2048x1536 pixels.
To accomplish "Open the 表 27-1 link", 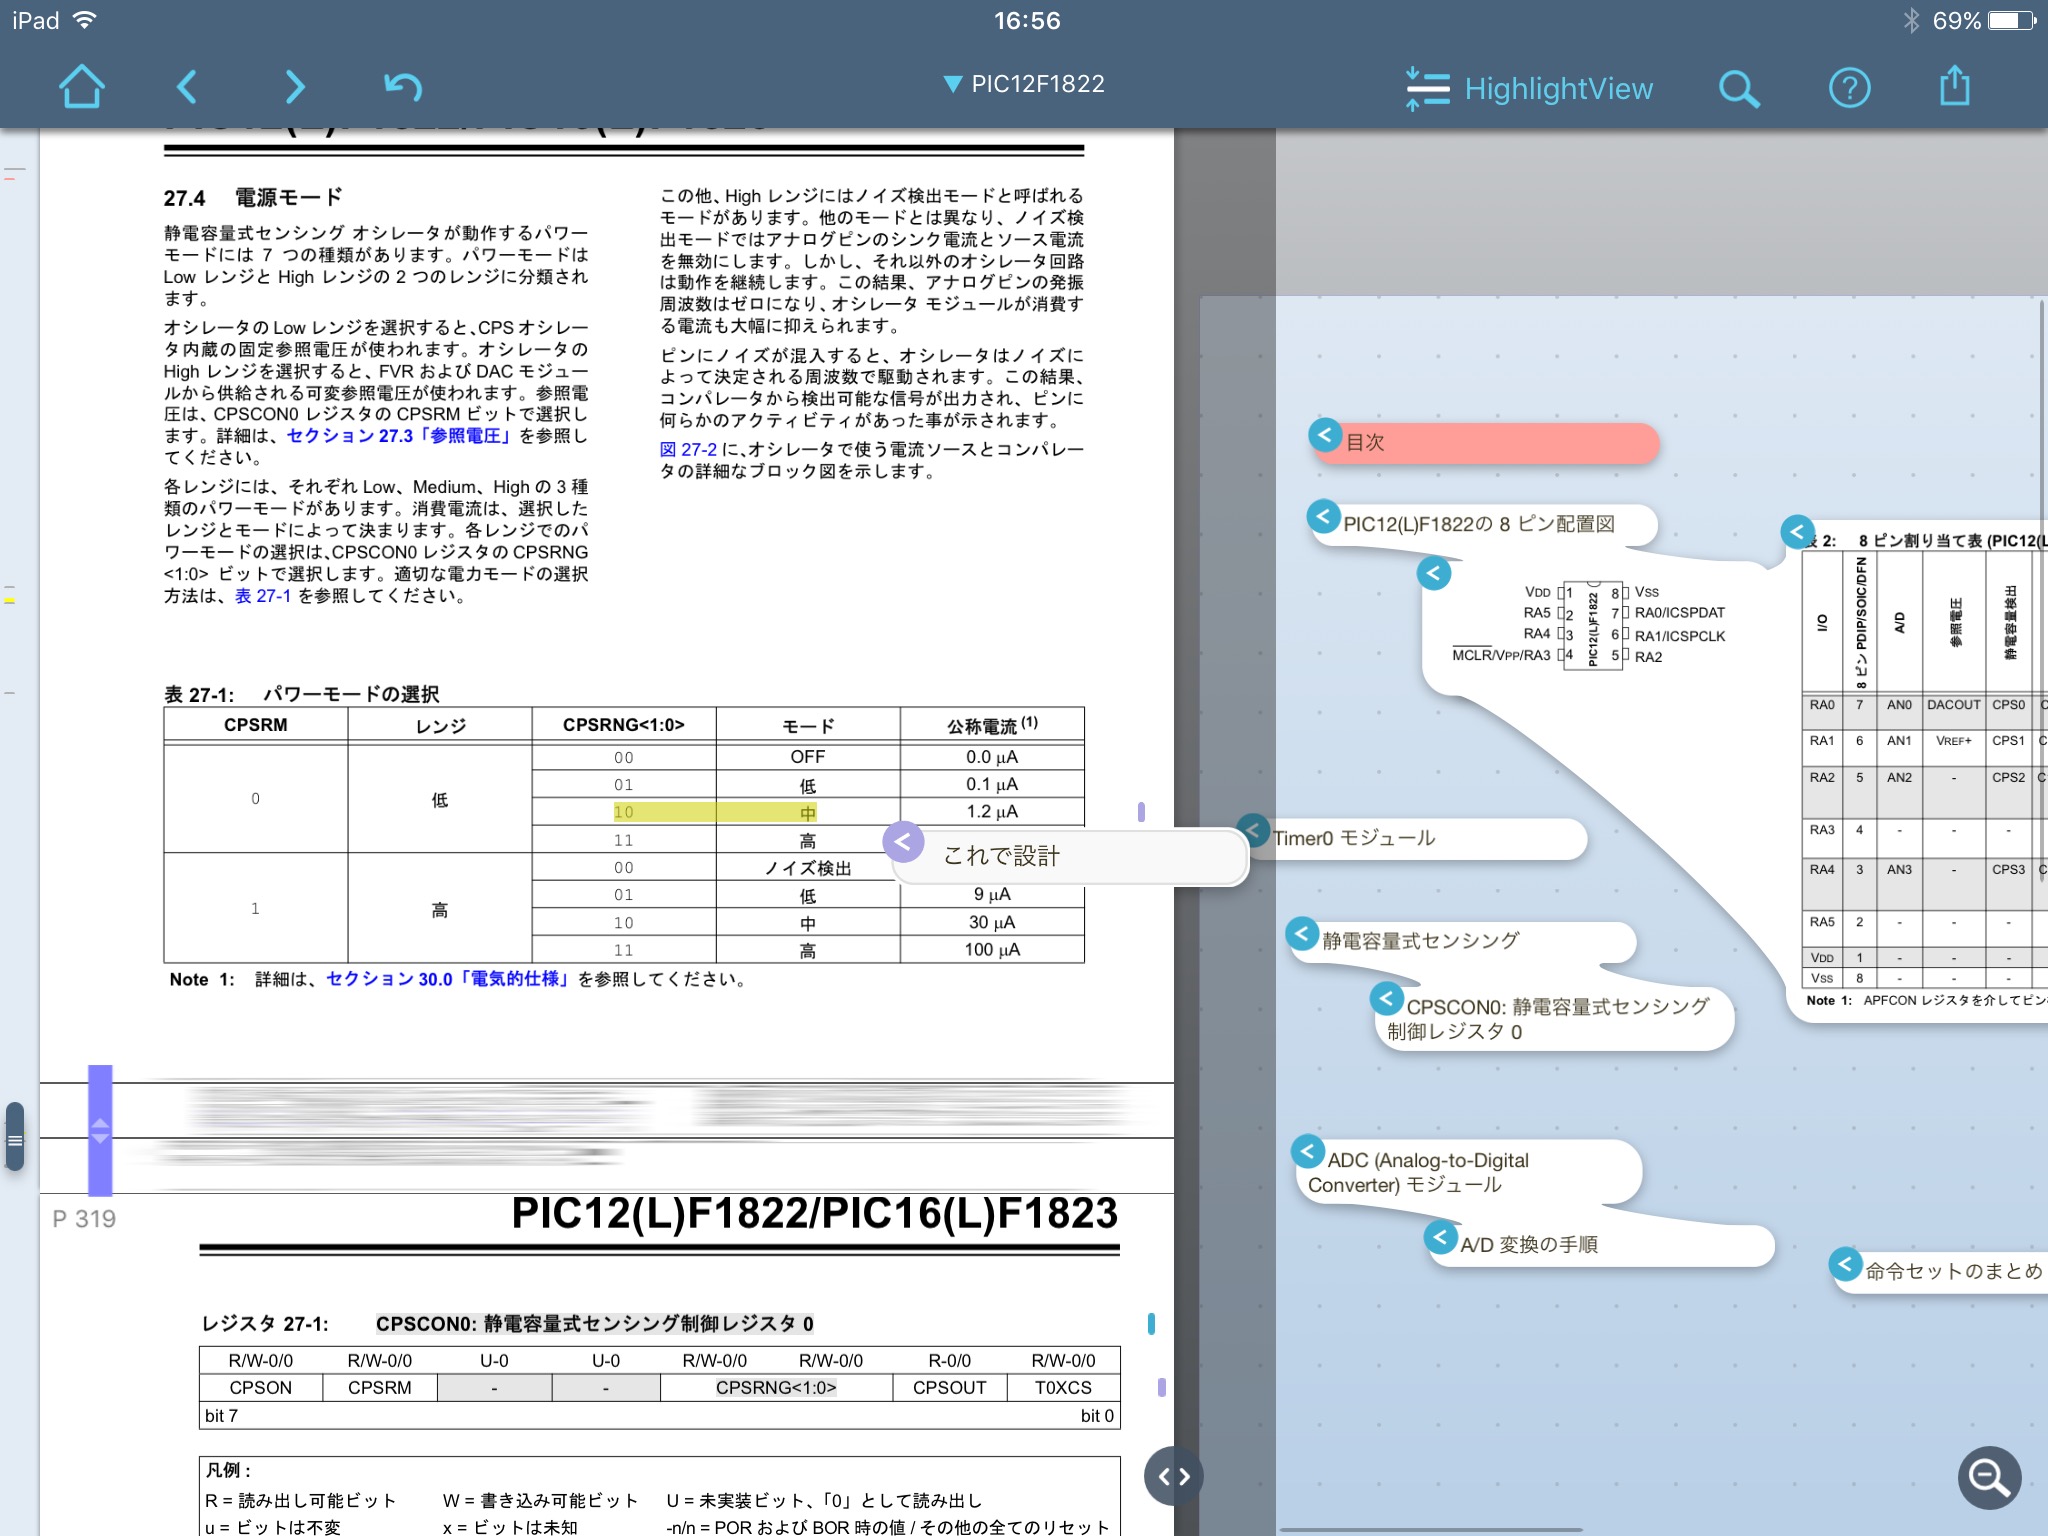I will pos(263,596).
